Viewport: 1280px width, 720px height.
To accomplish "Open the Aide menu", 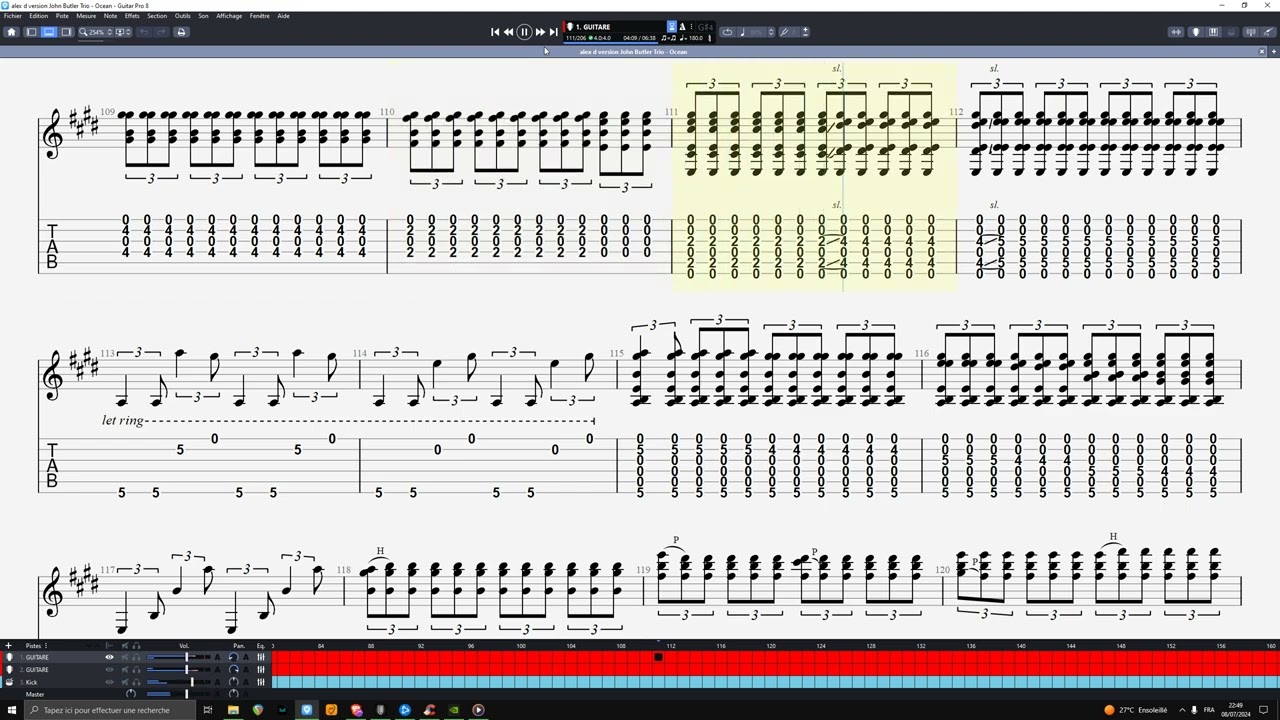I will (x=283, y=16).
